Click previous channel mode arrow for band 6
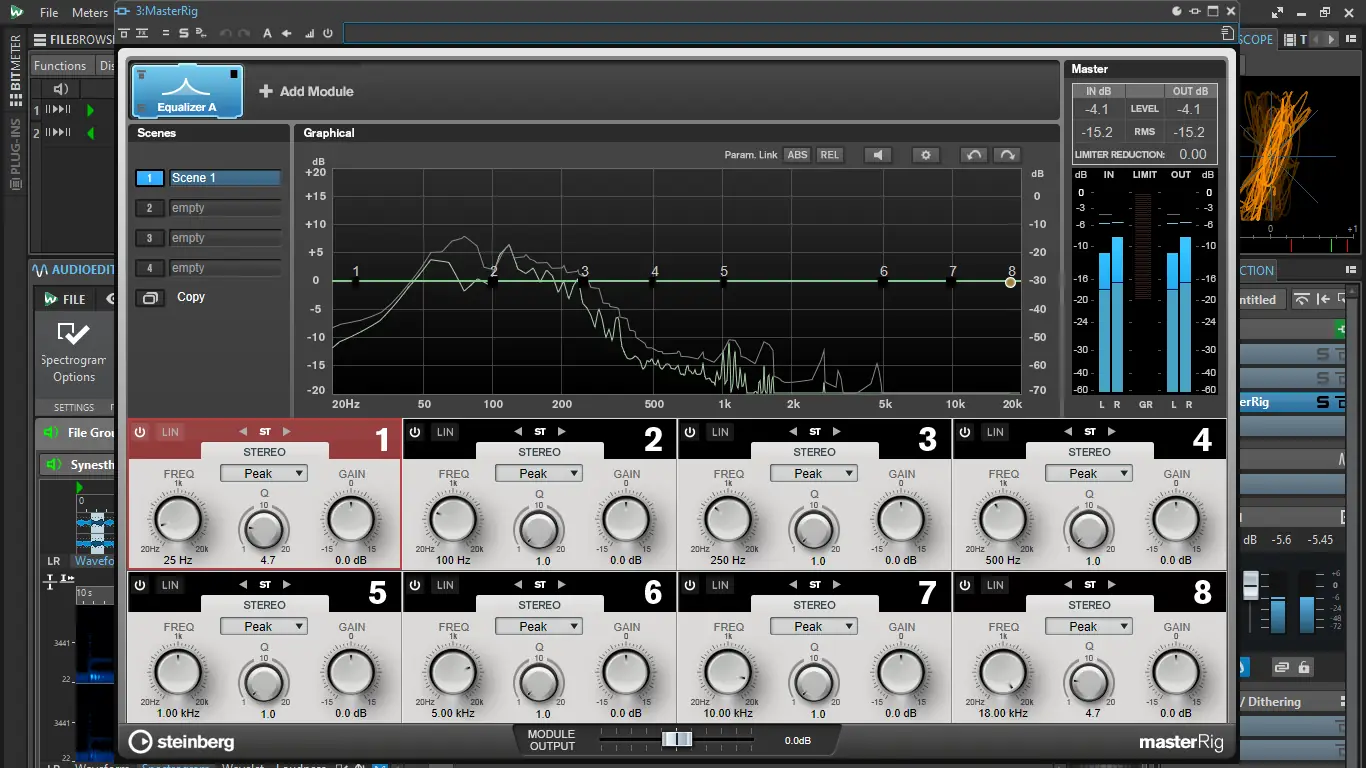 click(x=518, y=585)
